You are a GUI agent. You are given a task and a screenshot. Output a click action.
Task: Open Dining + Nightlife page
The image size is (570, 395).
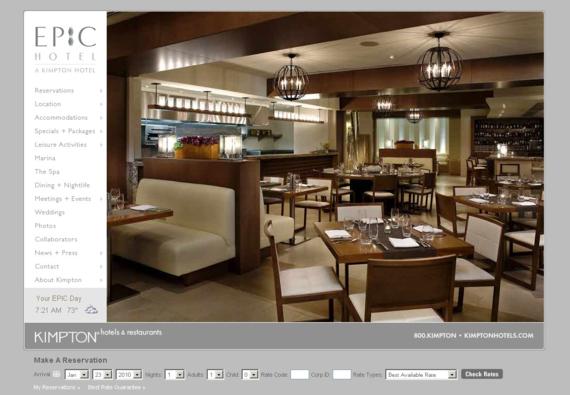tap(62, 185)
